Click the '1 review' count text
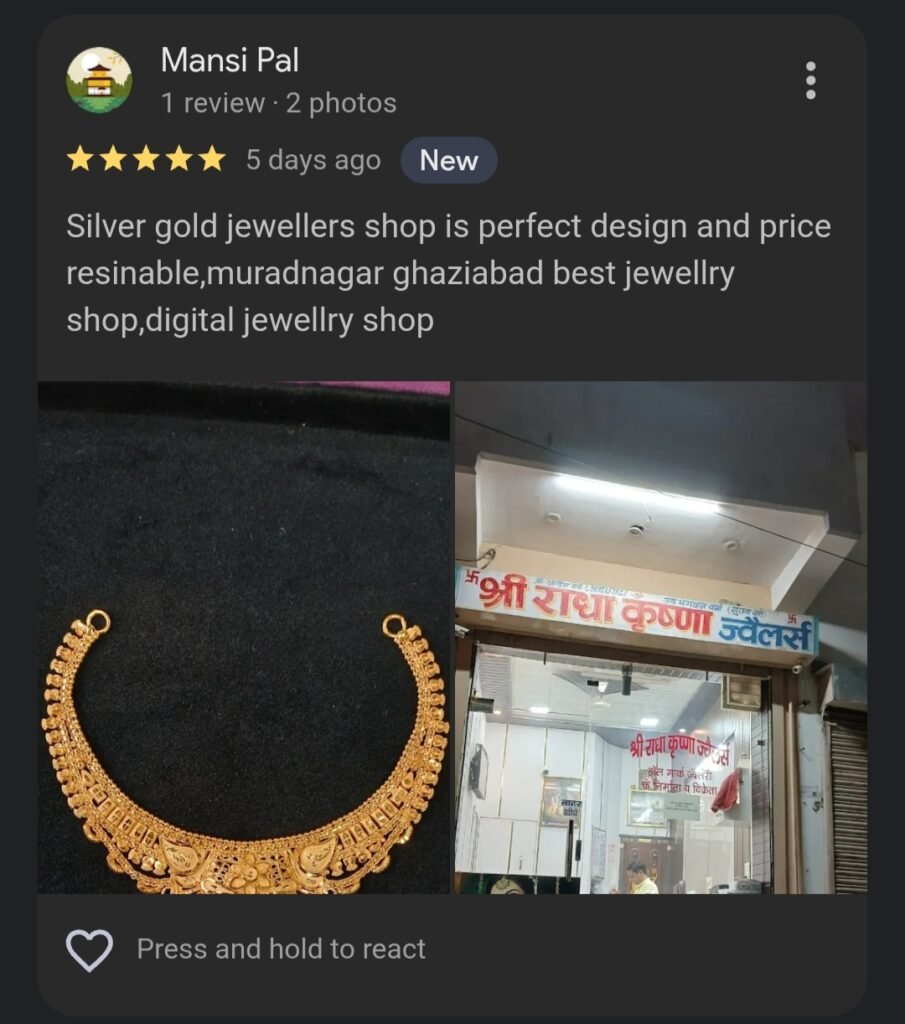 [x=213, y=103]
